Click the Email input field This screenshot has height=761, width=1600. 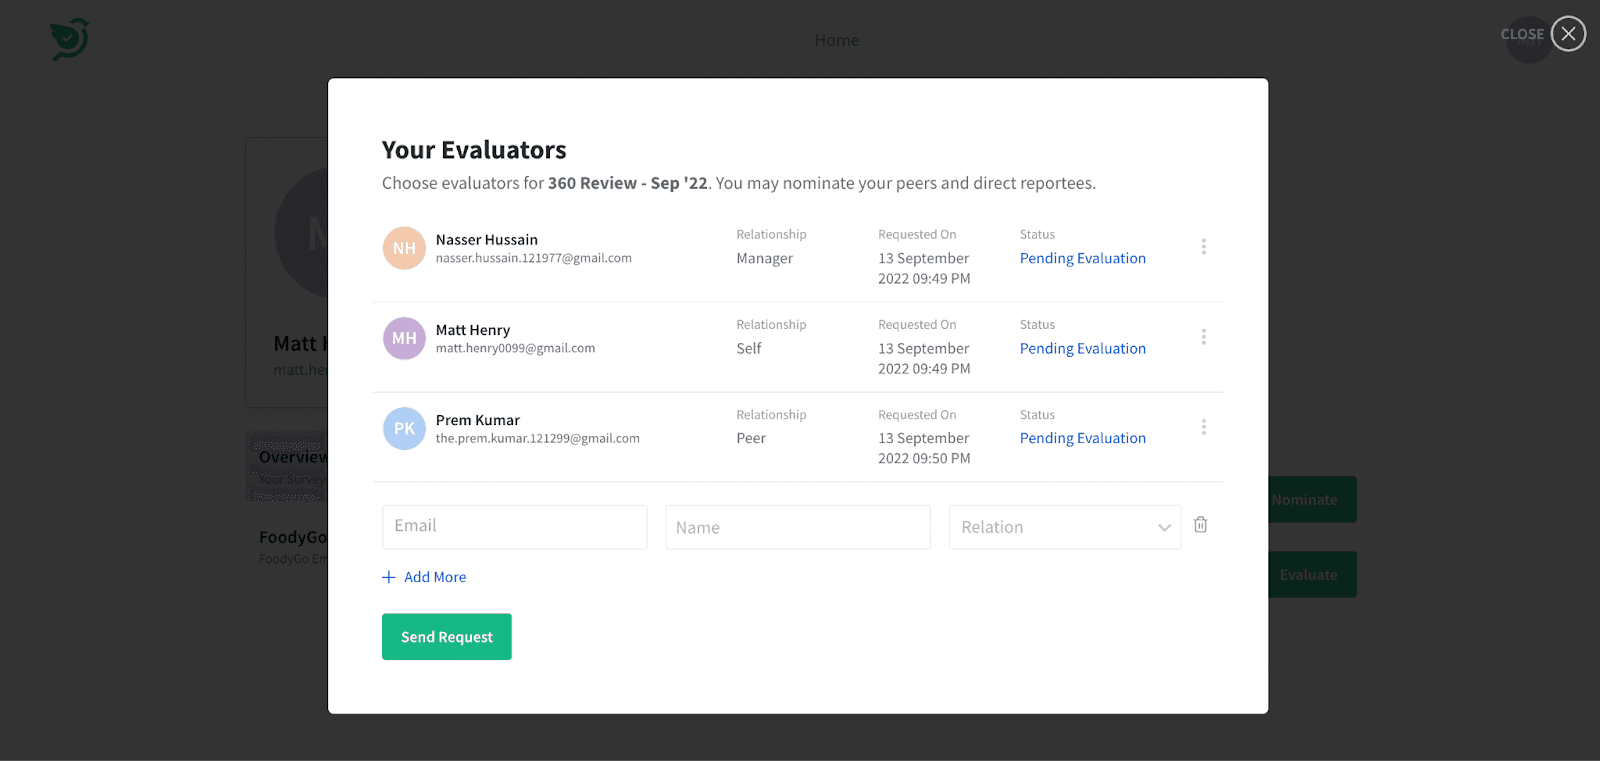(514, 527)
